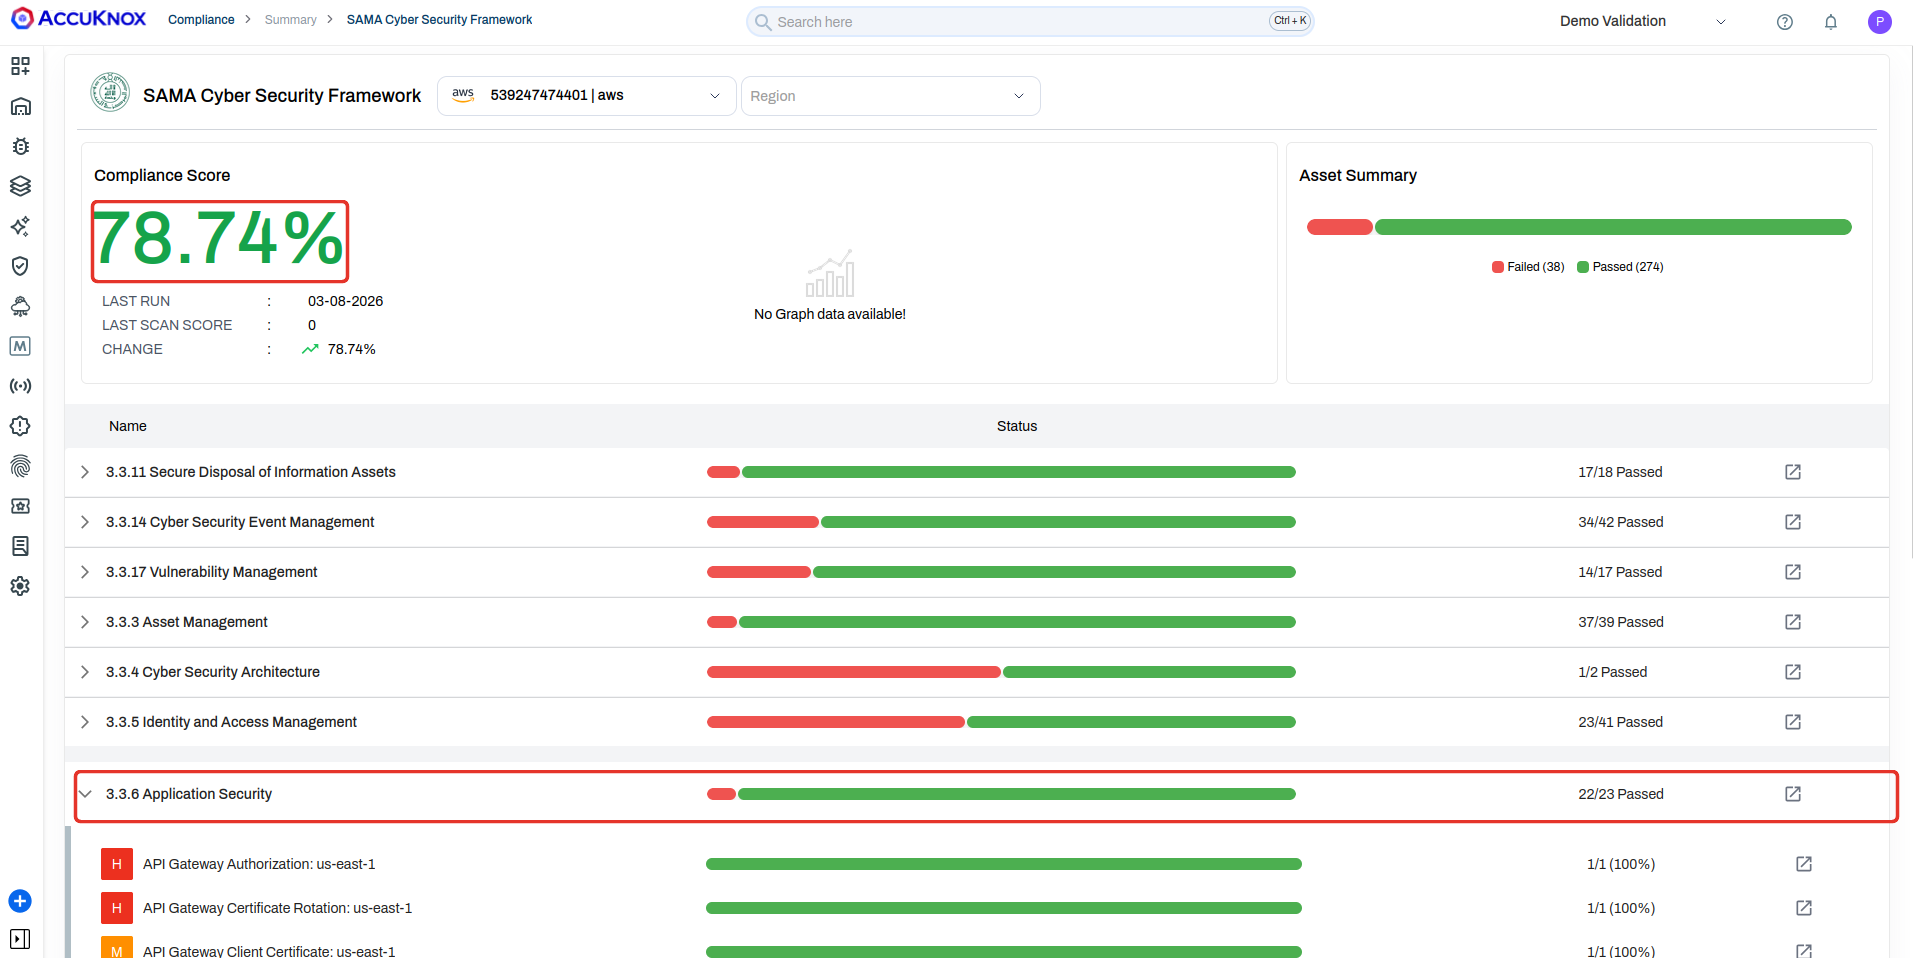This screenshot has width=1913, height=958.
Task: Click the Status column header
Action: click(x=1017, y=426)
